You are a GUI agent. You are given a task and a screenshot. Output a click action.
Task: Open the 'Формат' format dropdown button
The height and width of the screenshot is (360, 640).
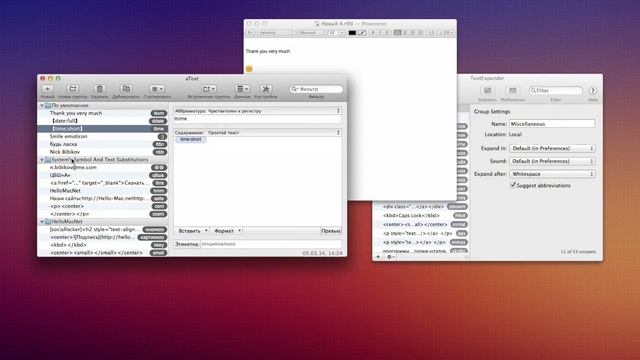click(227, 231)
